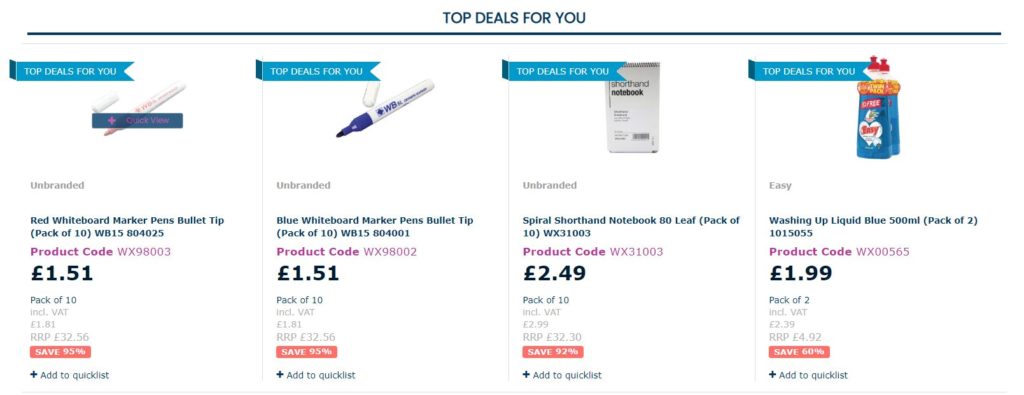Open Easy washing up liquid image
The image size is (1024, 395).
coord(878,108)
